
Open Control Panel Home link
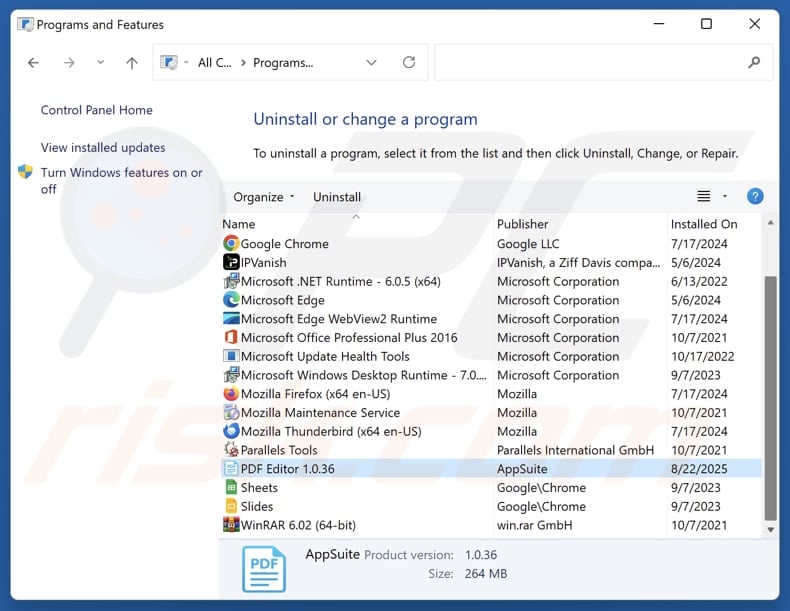(97, 110)
